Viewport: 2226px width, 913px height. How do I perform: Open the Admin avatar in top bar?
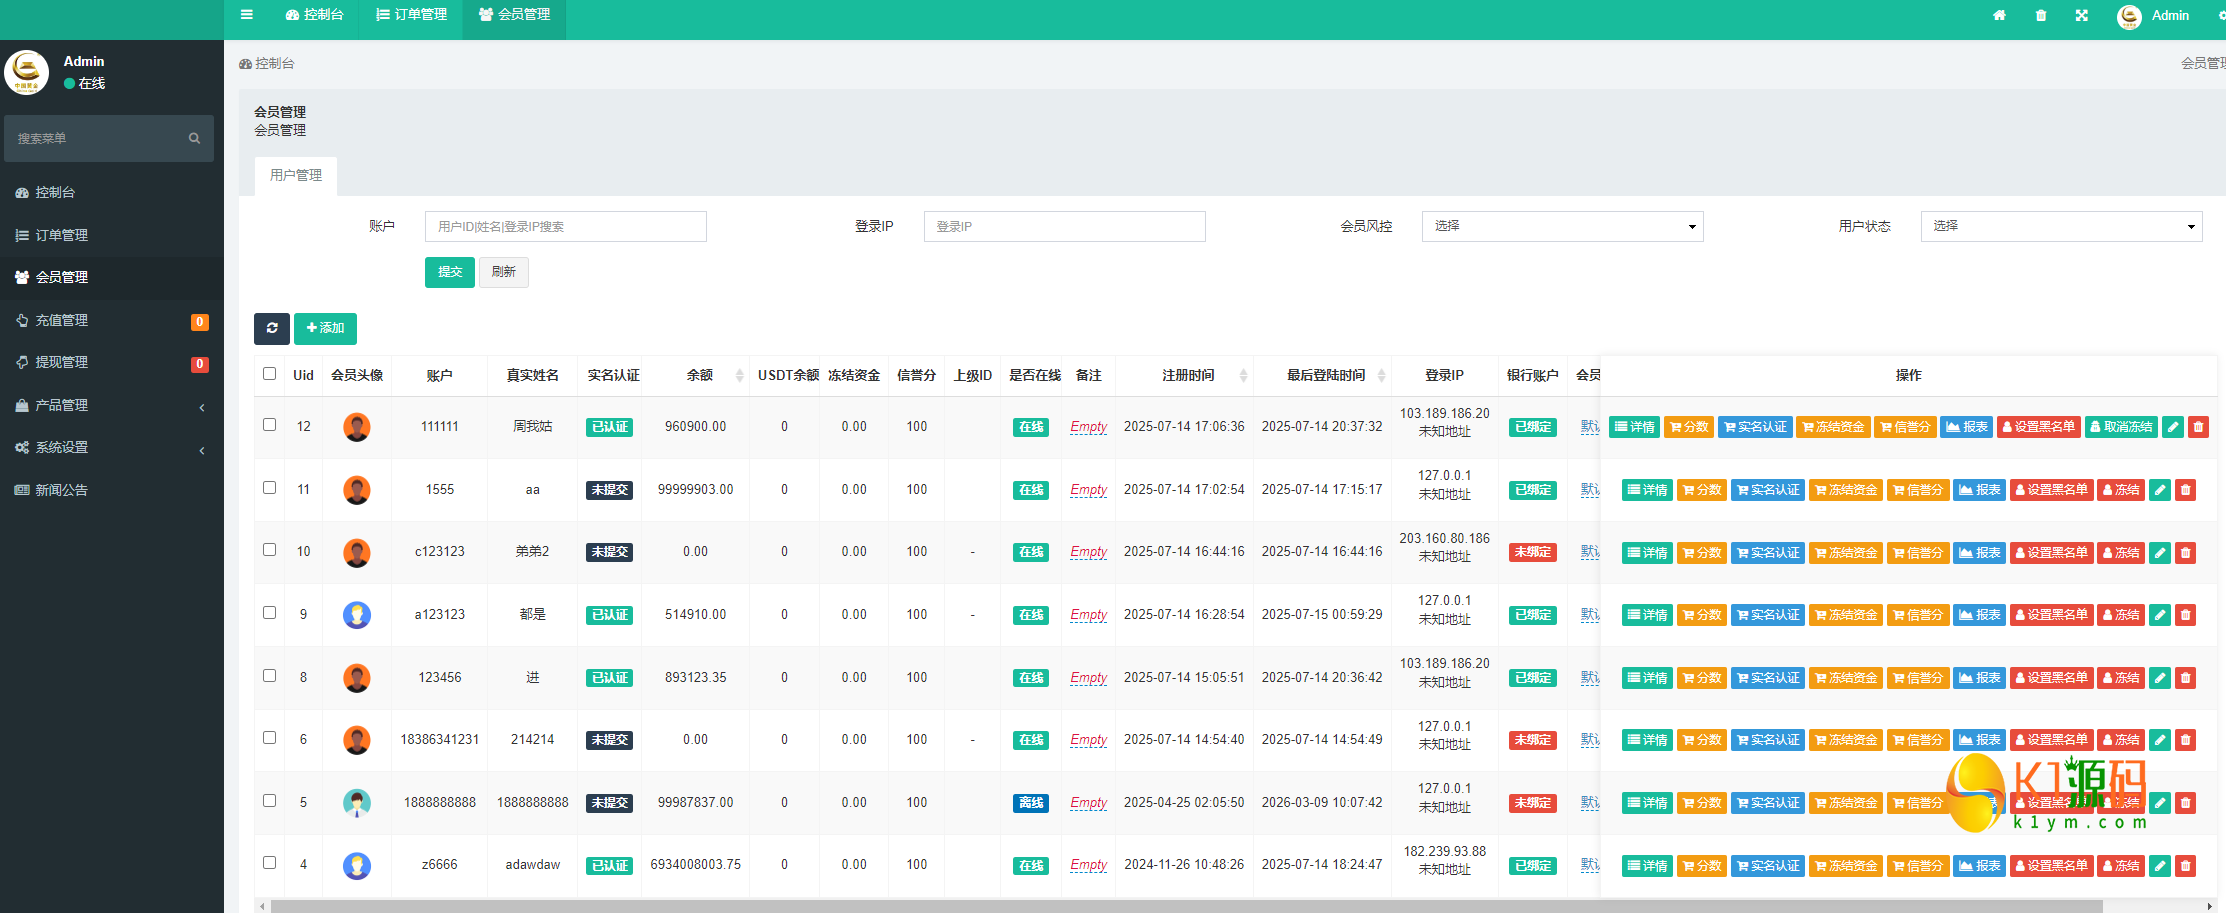click(2129, 16)
